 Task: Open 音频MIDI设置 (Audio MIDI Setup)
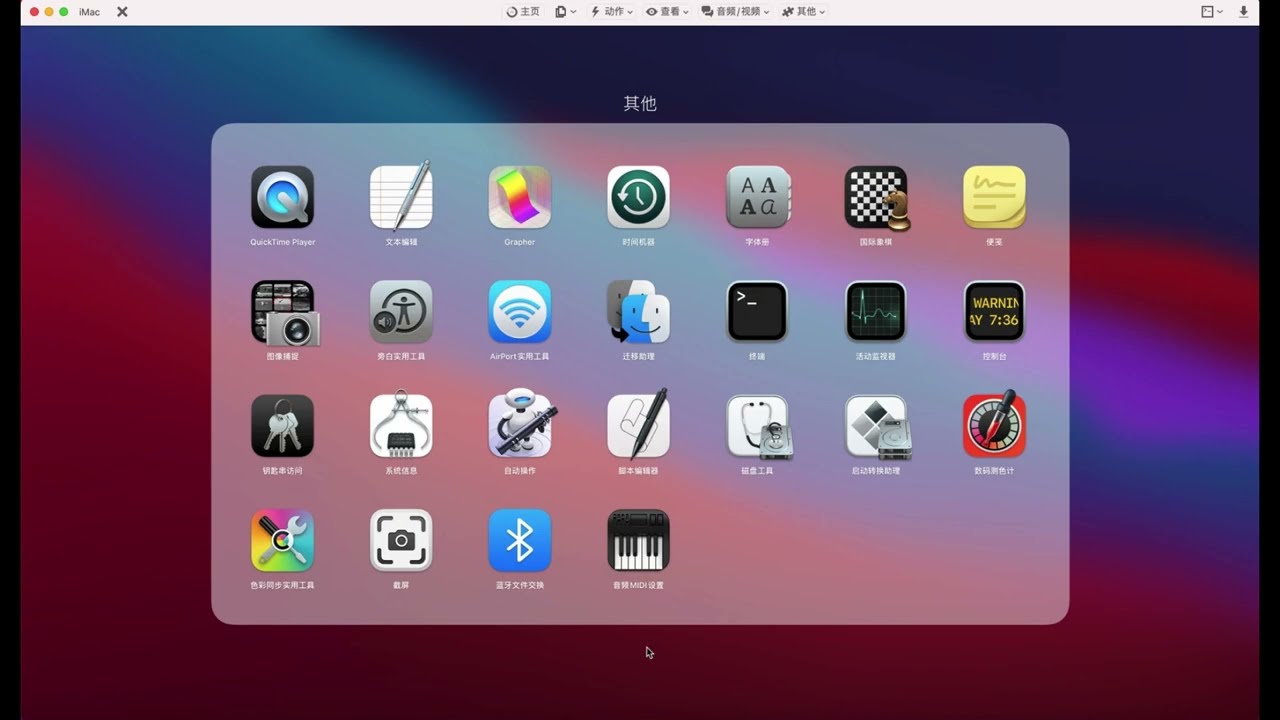coord(638,541)
